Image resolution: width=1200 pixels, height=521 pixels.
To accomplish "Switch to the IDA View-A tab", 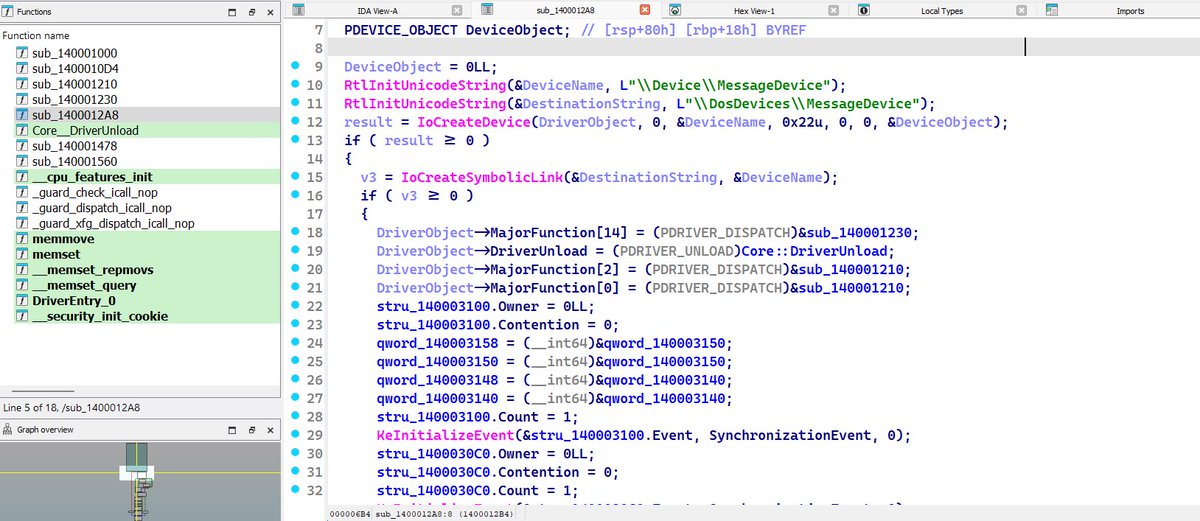I will click(x=378, y=10).
